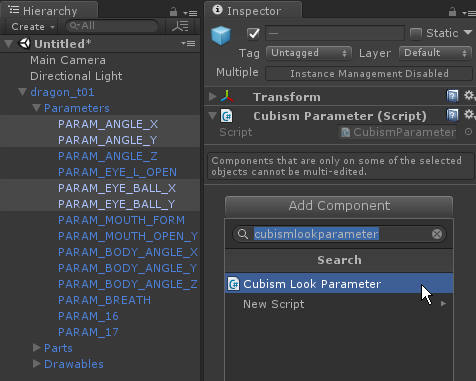Open Cubism Parameter script help icon

click(452, 115)
